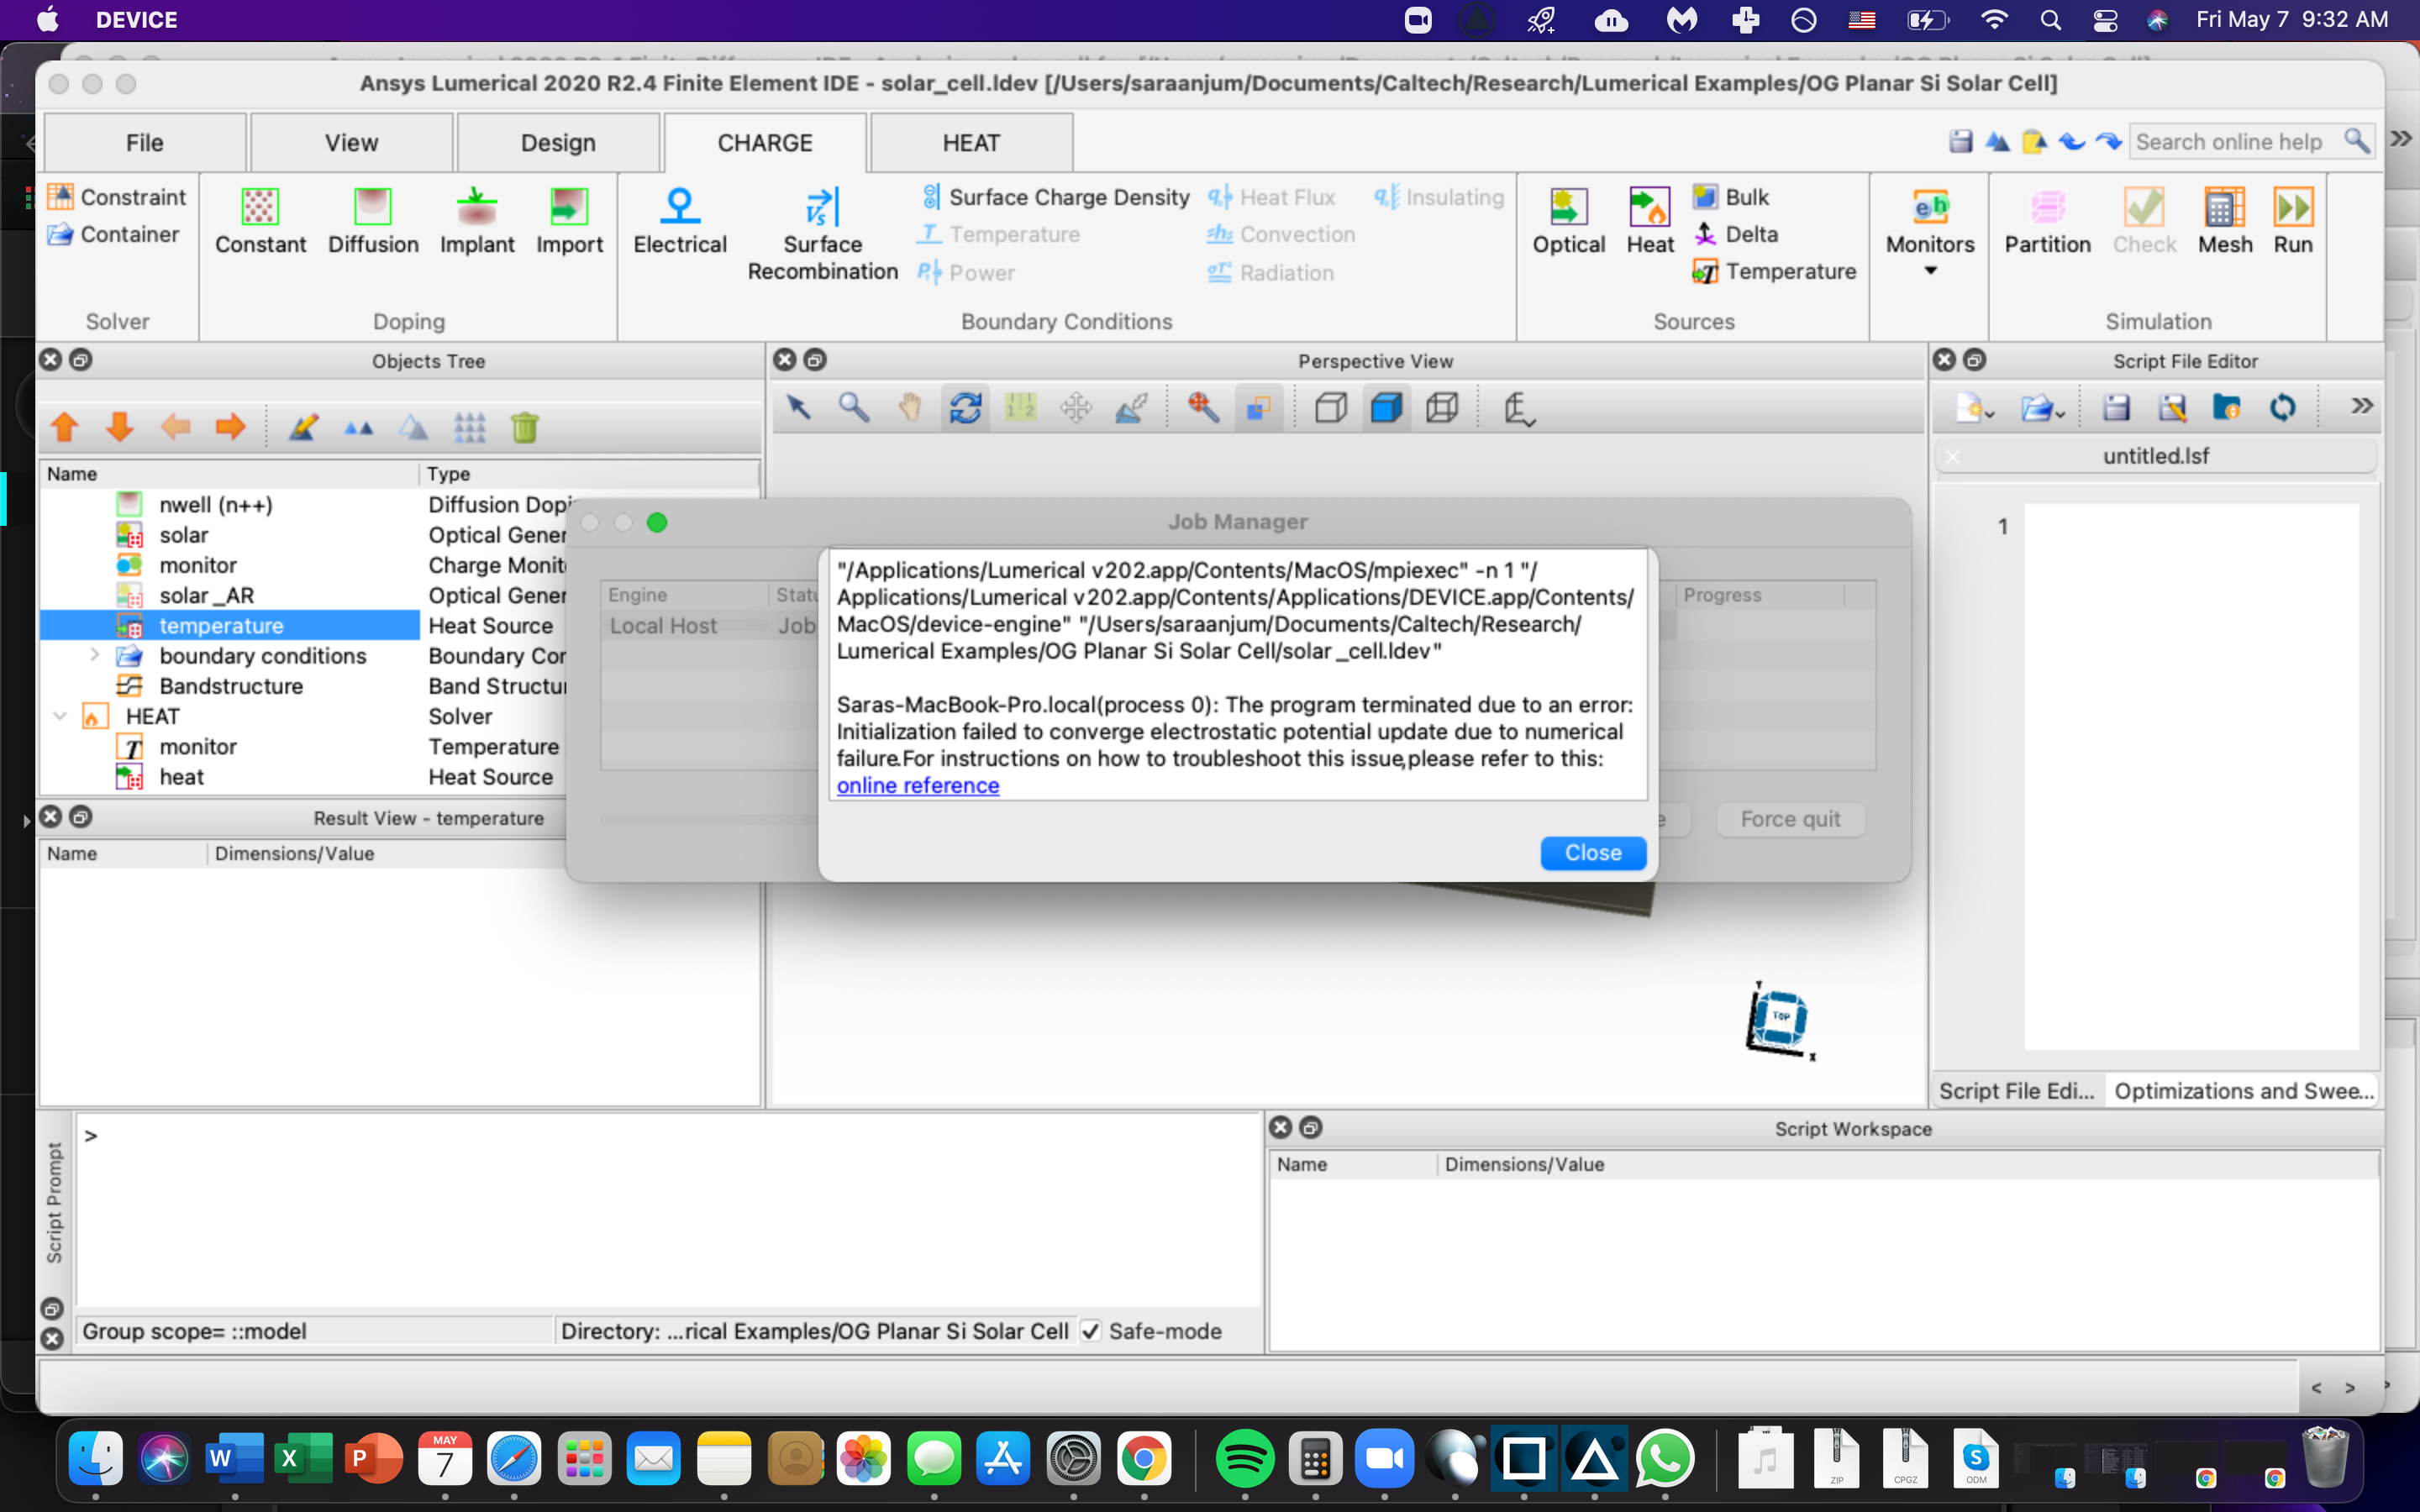Viewport: 2420px width, 1512px height.
Task: Open the Zoom app from dock
Action: pos(1385,1459)
